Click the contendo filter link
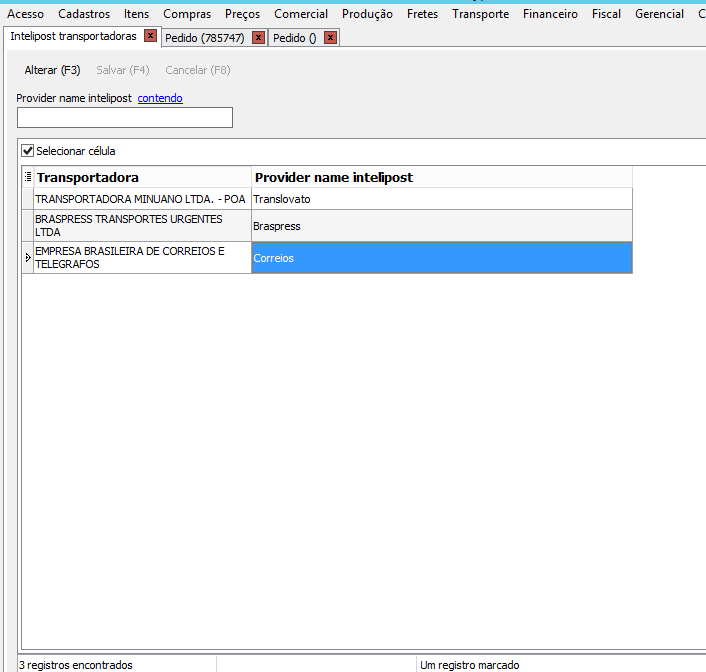 coord(160,98)
